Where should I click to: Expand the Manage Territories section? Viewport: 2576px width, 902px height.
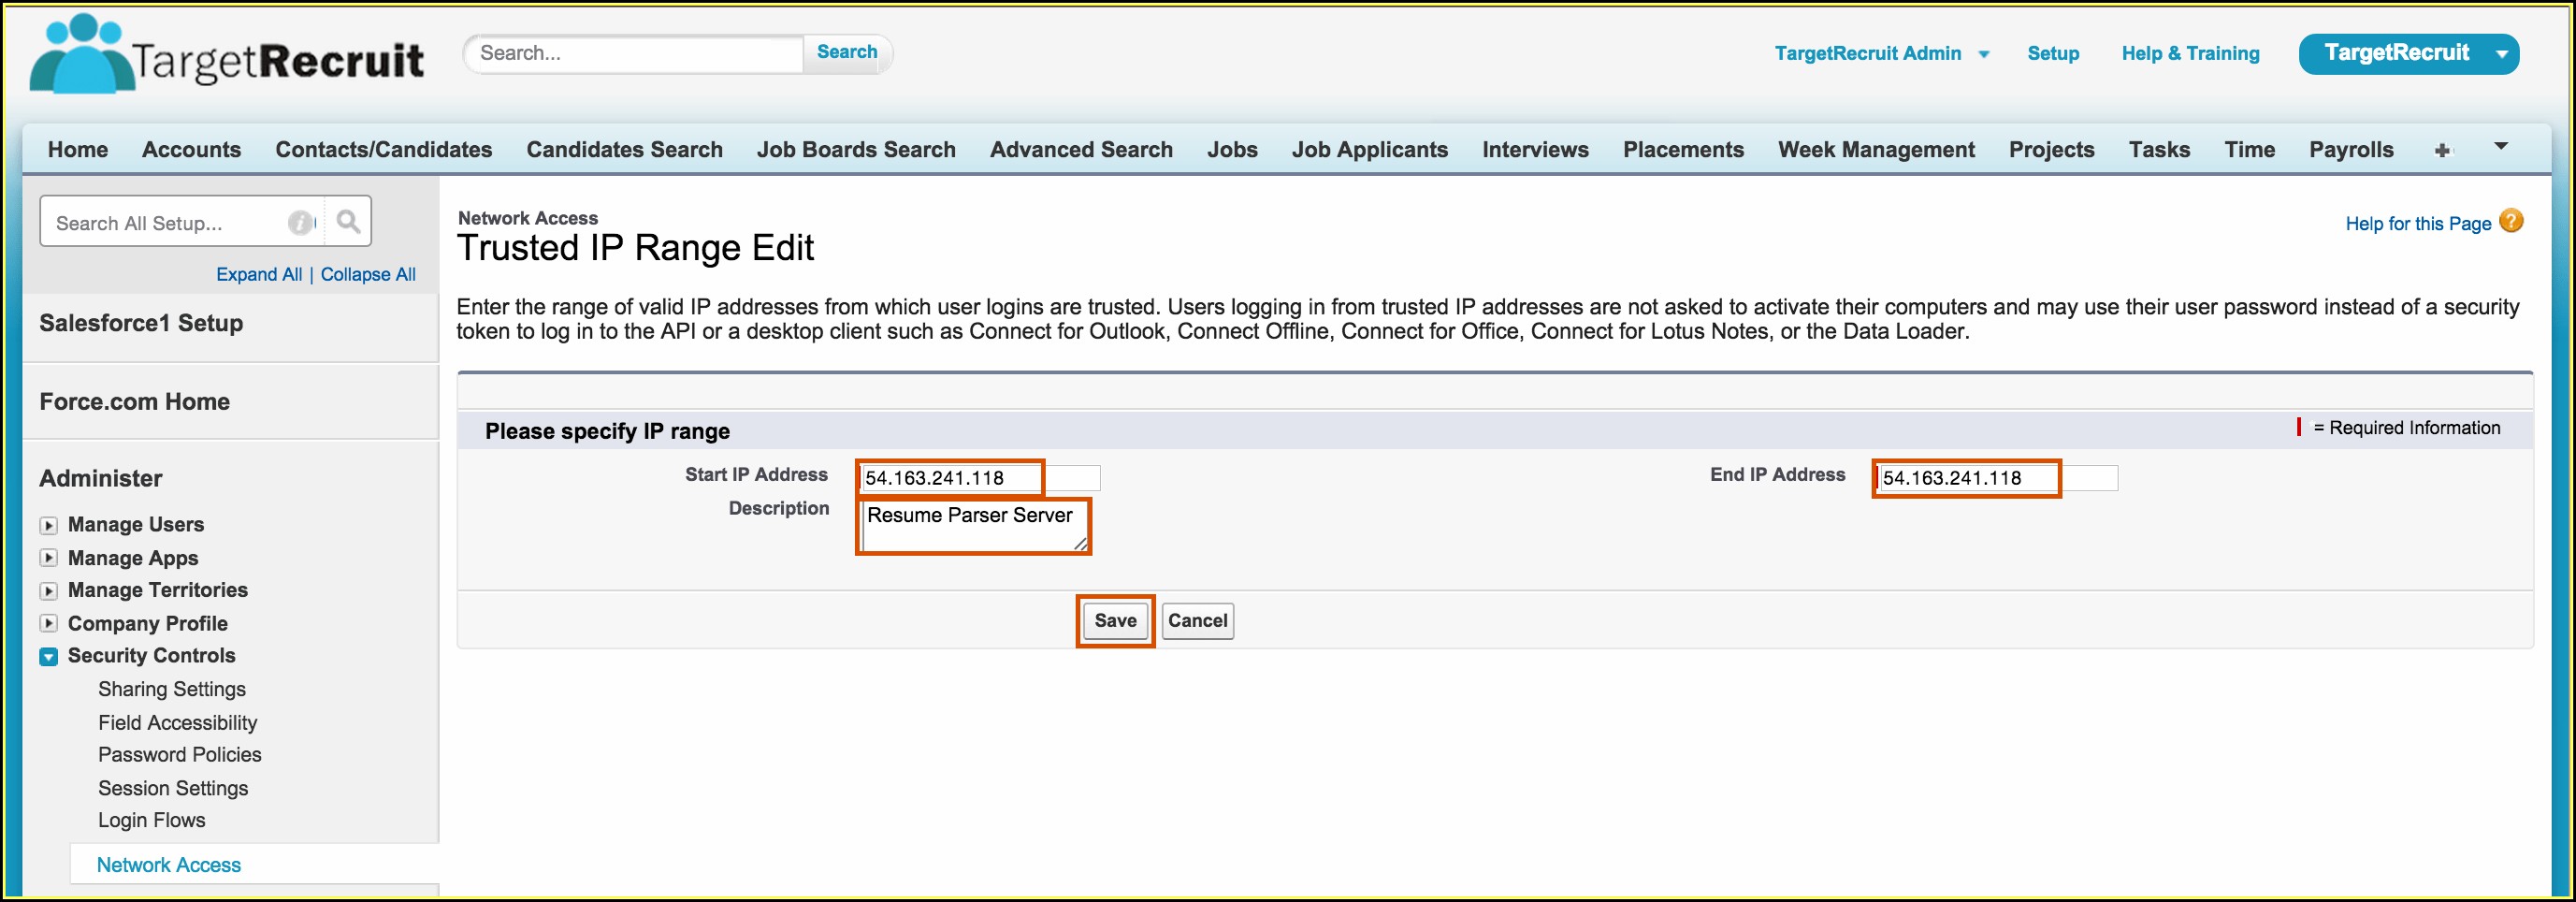[48, 591]
